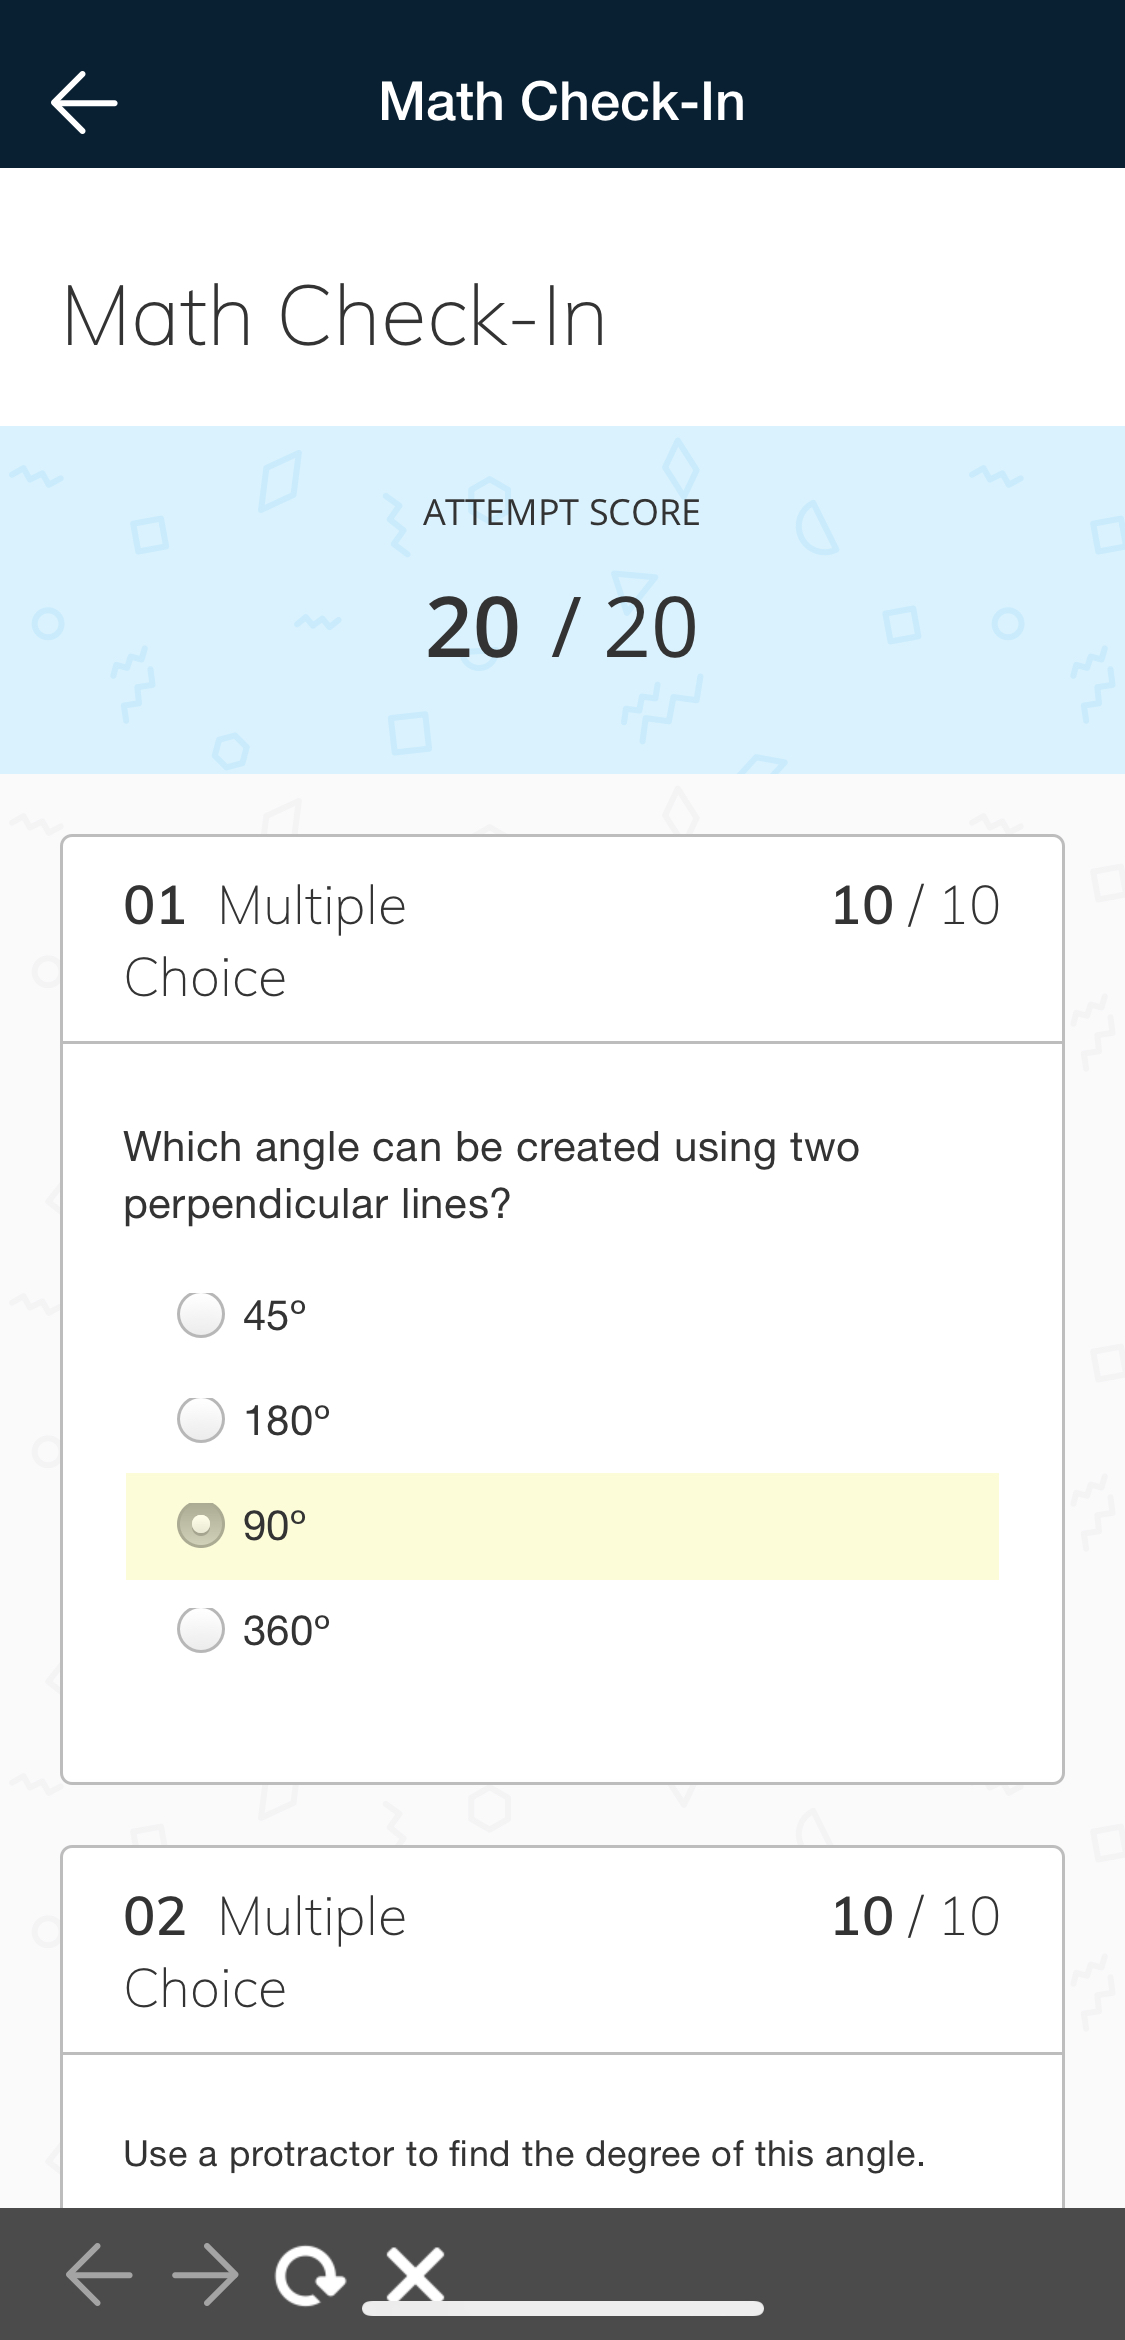Open question 01 Multiple Choice header
The height and width of the screenshot is (2340, 1125).
coord(265,941)
